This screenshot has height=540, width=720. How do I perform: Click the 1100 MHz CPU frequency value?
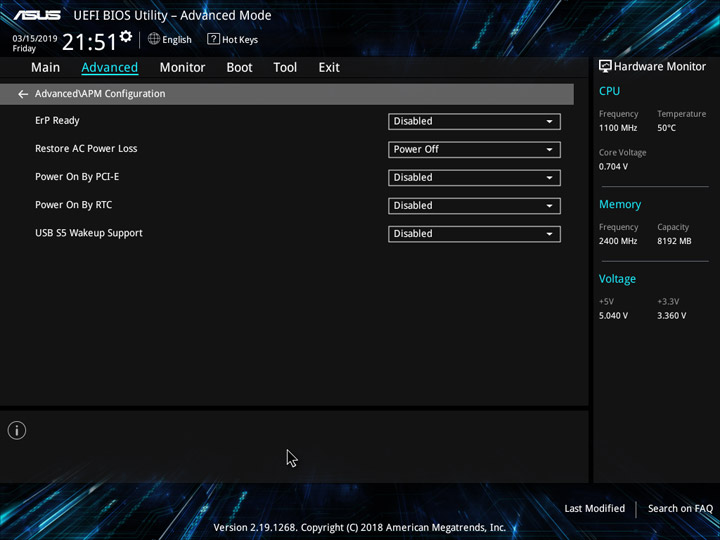pyautogui.click(x=618, y=128)
